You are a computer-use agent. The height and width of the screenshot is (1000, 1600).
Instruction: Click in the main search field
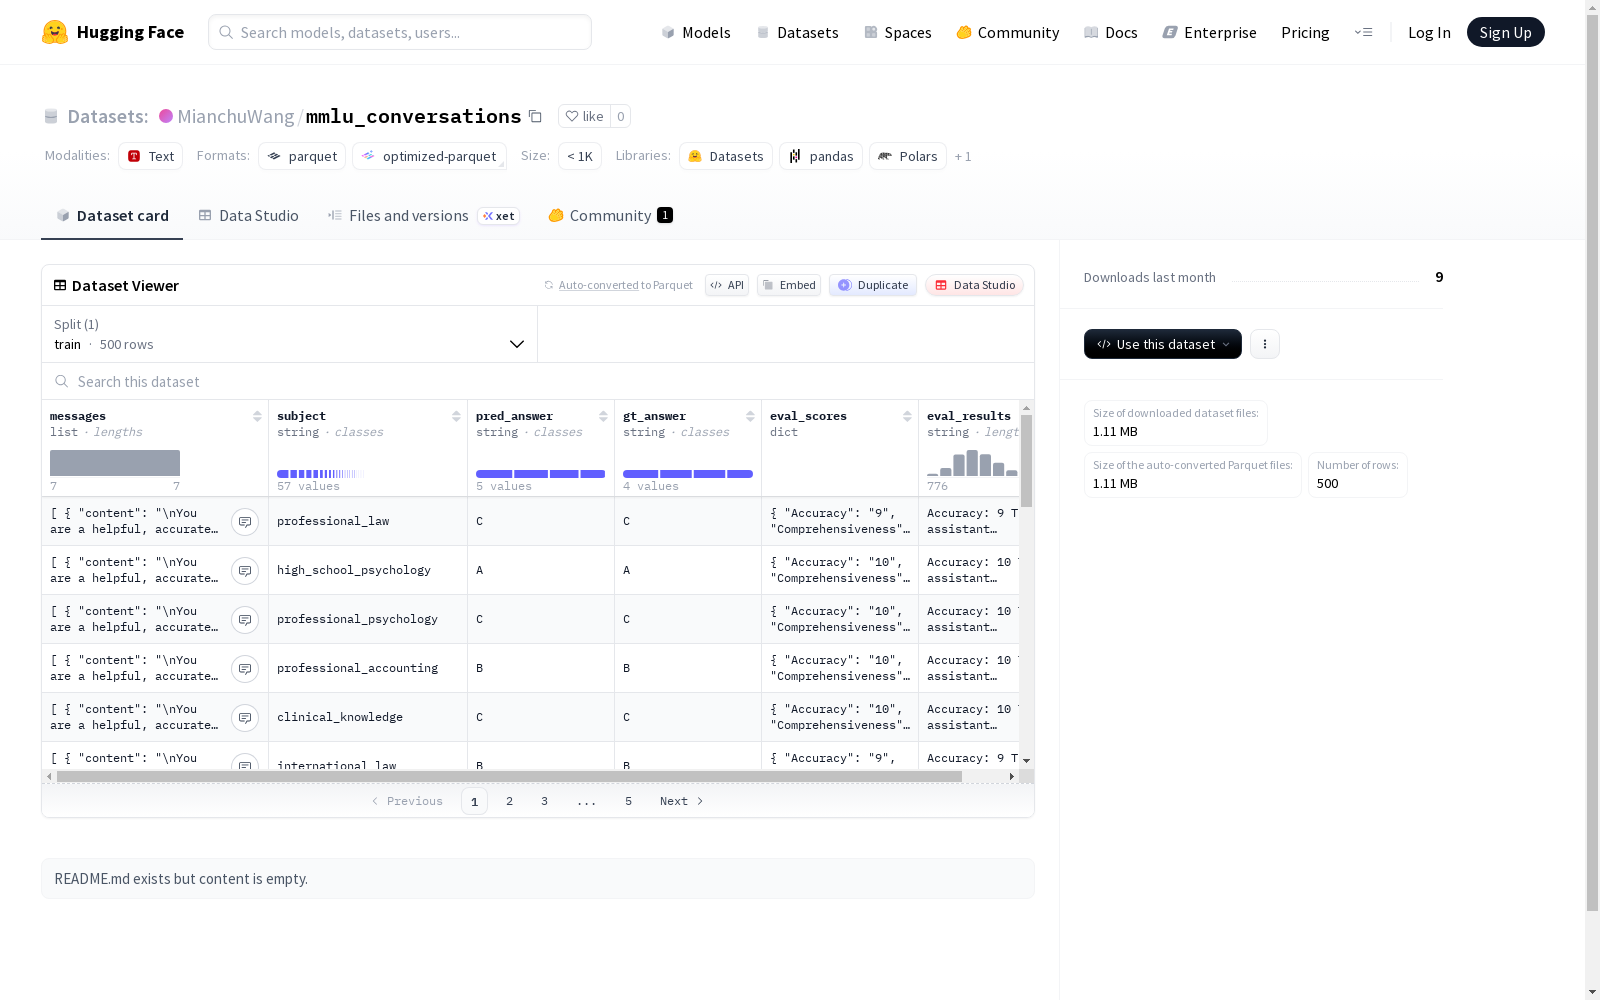tap(400, 32)
